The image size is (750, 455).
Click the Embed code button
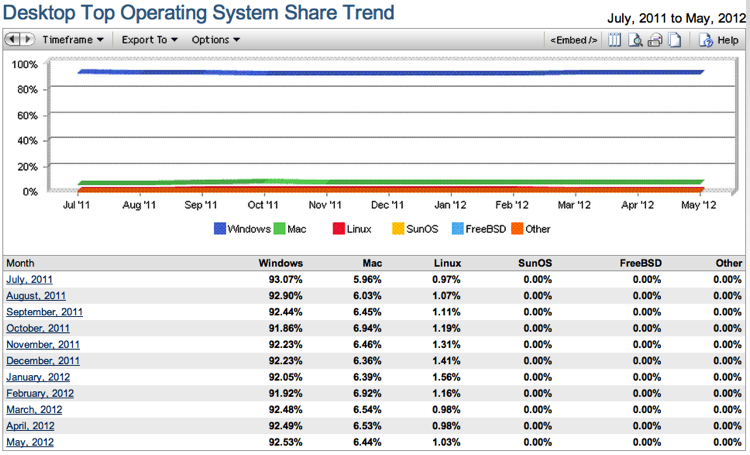(574, 40)
